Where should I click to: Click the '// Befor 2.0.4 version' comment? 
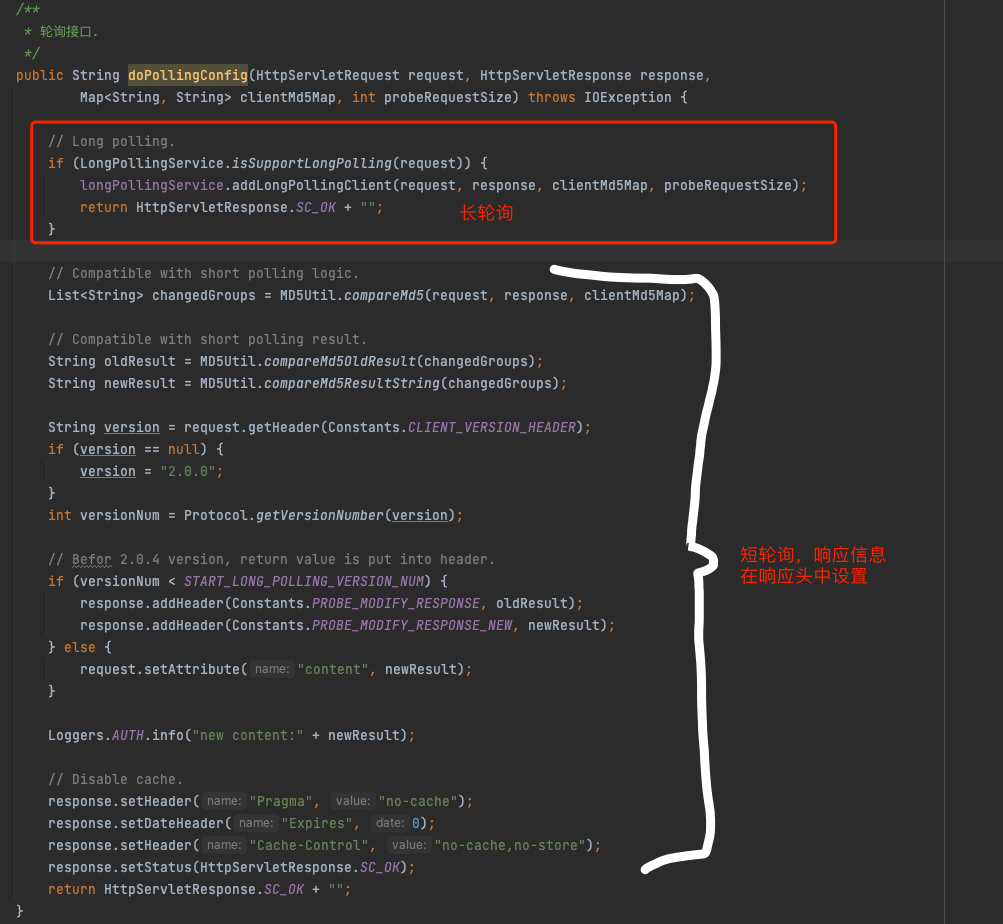click(x=271, y=559)
